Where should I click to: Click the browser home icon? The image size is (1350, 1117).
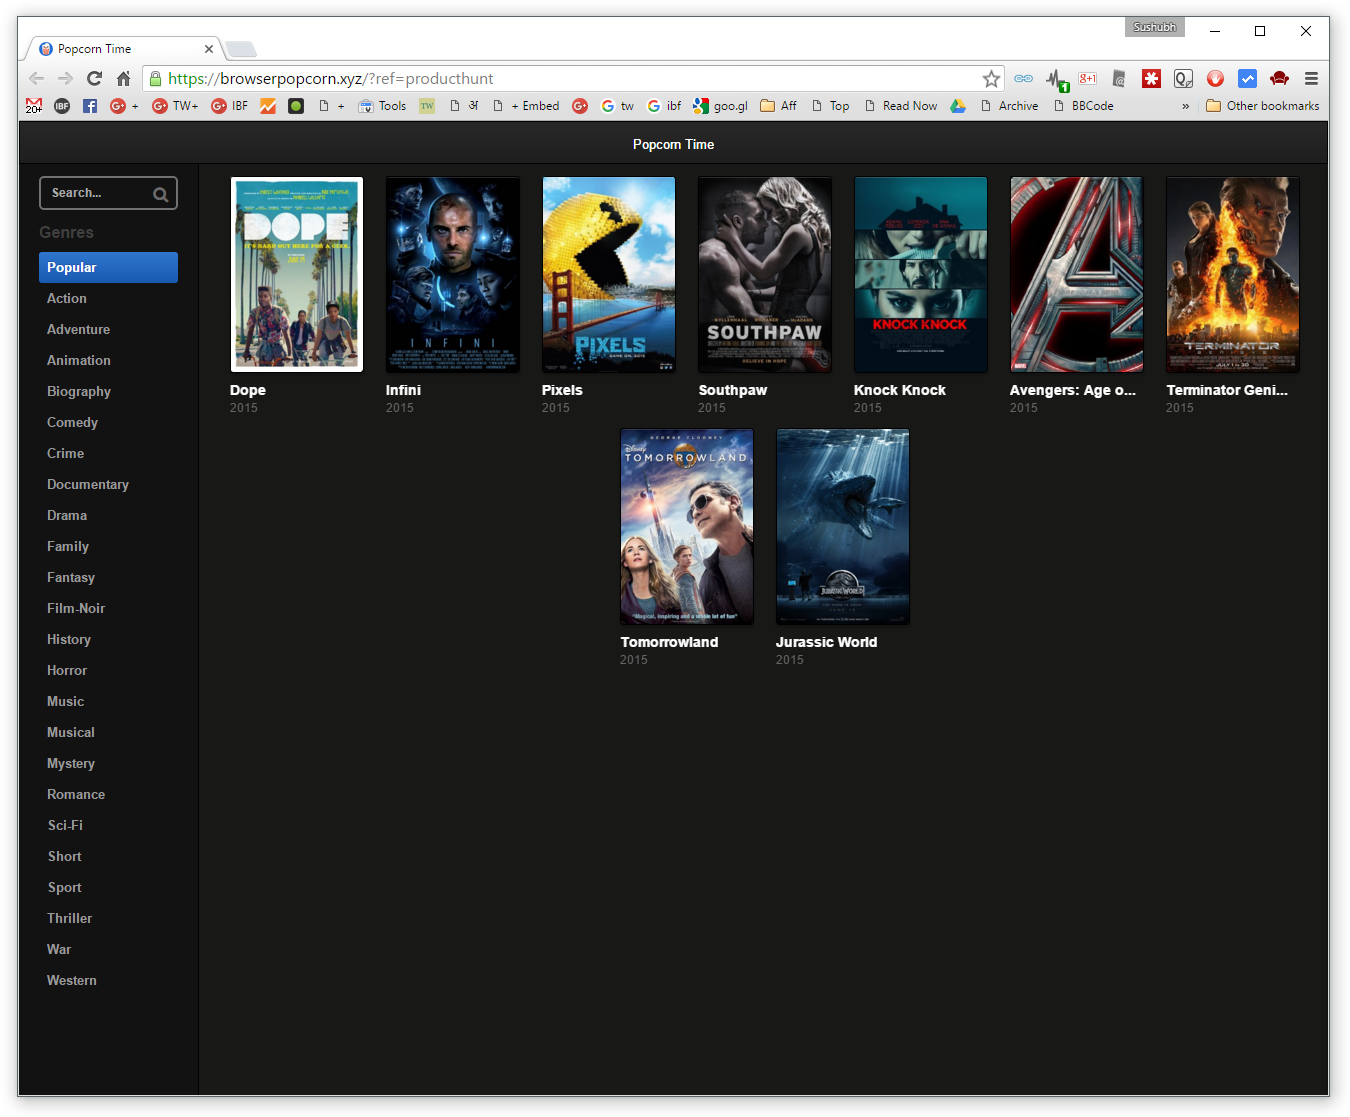pyautogui.click(x=124, y=79)
